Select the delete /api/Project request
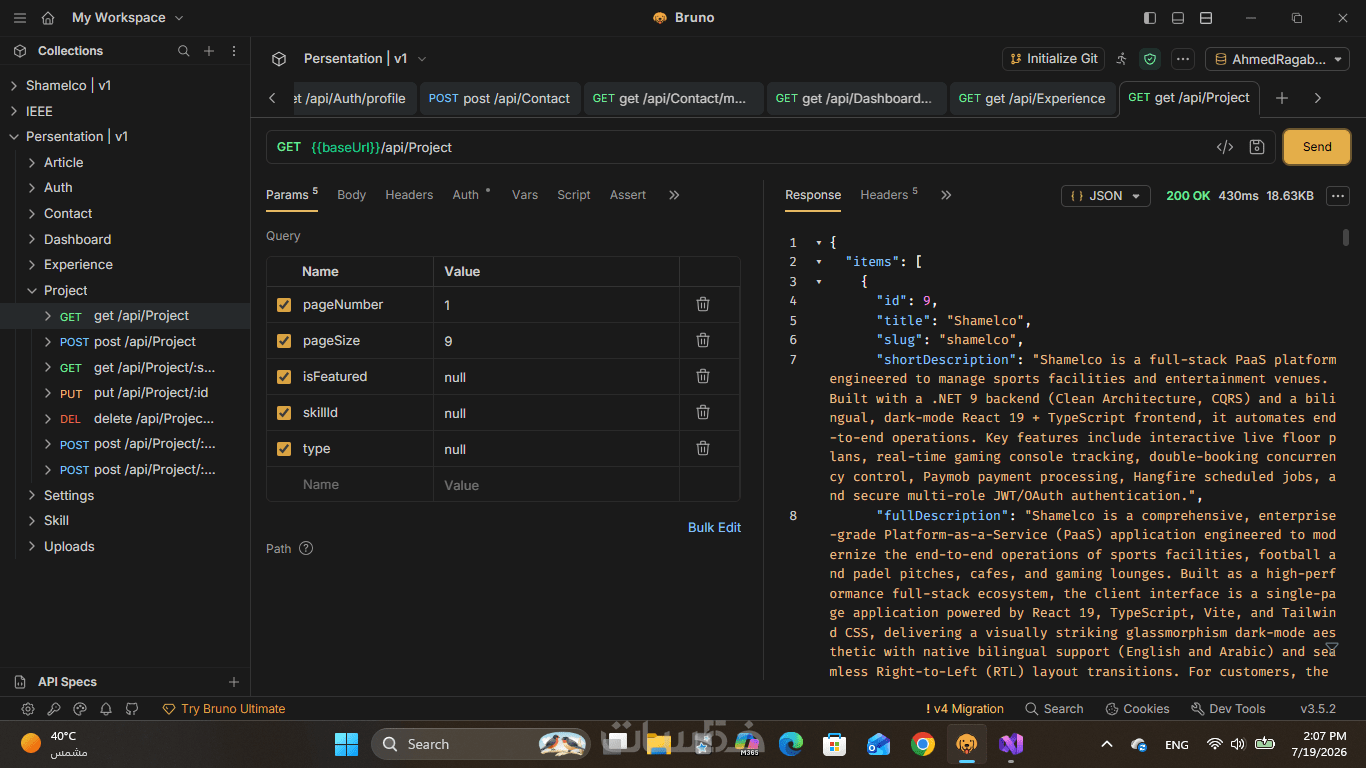The image size is (1366, 768). click(x=138, y=418)
